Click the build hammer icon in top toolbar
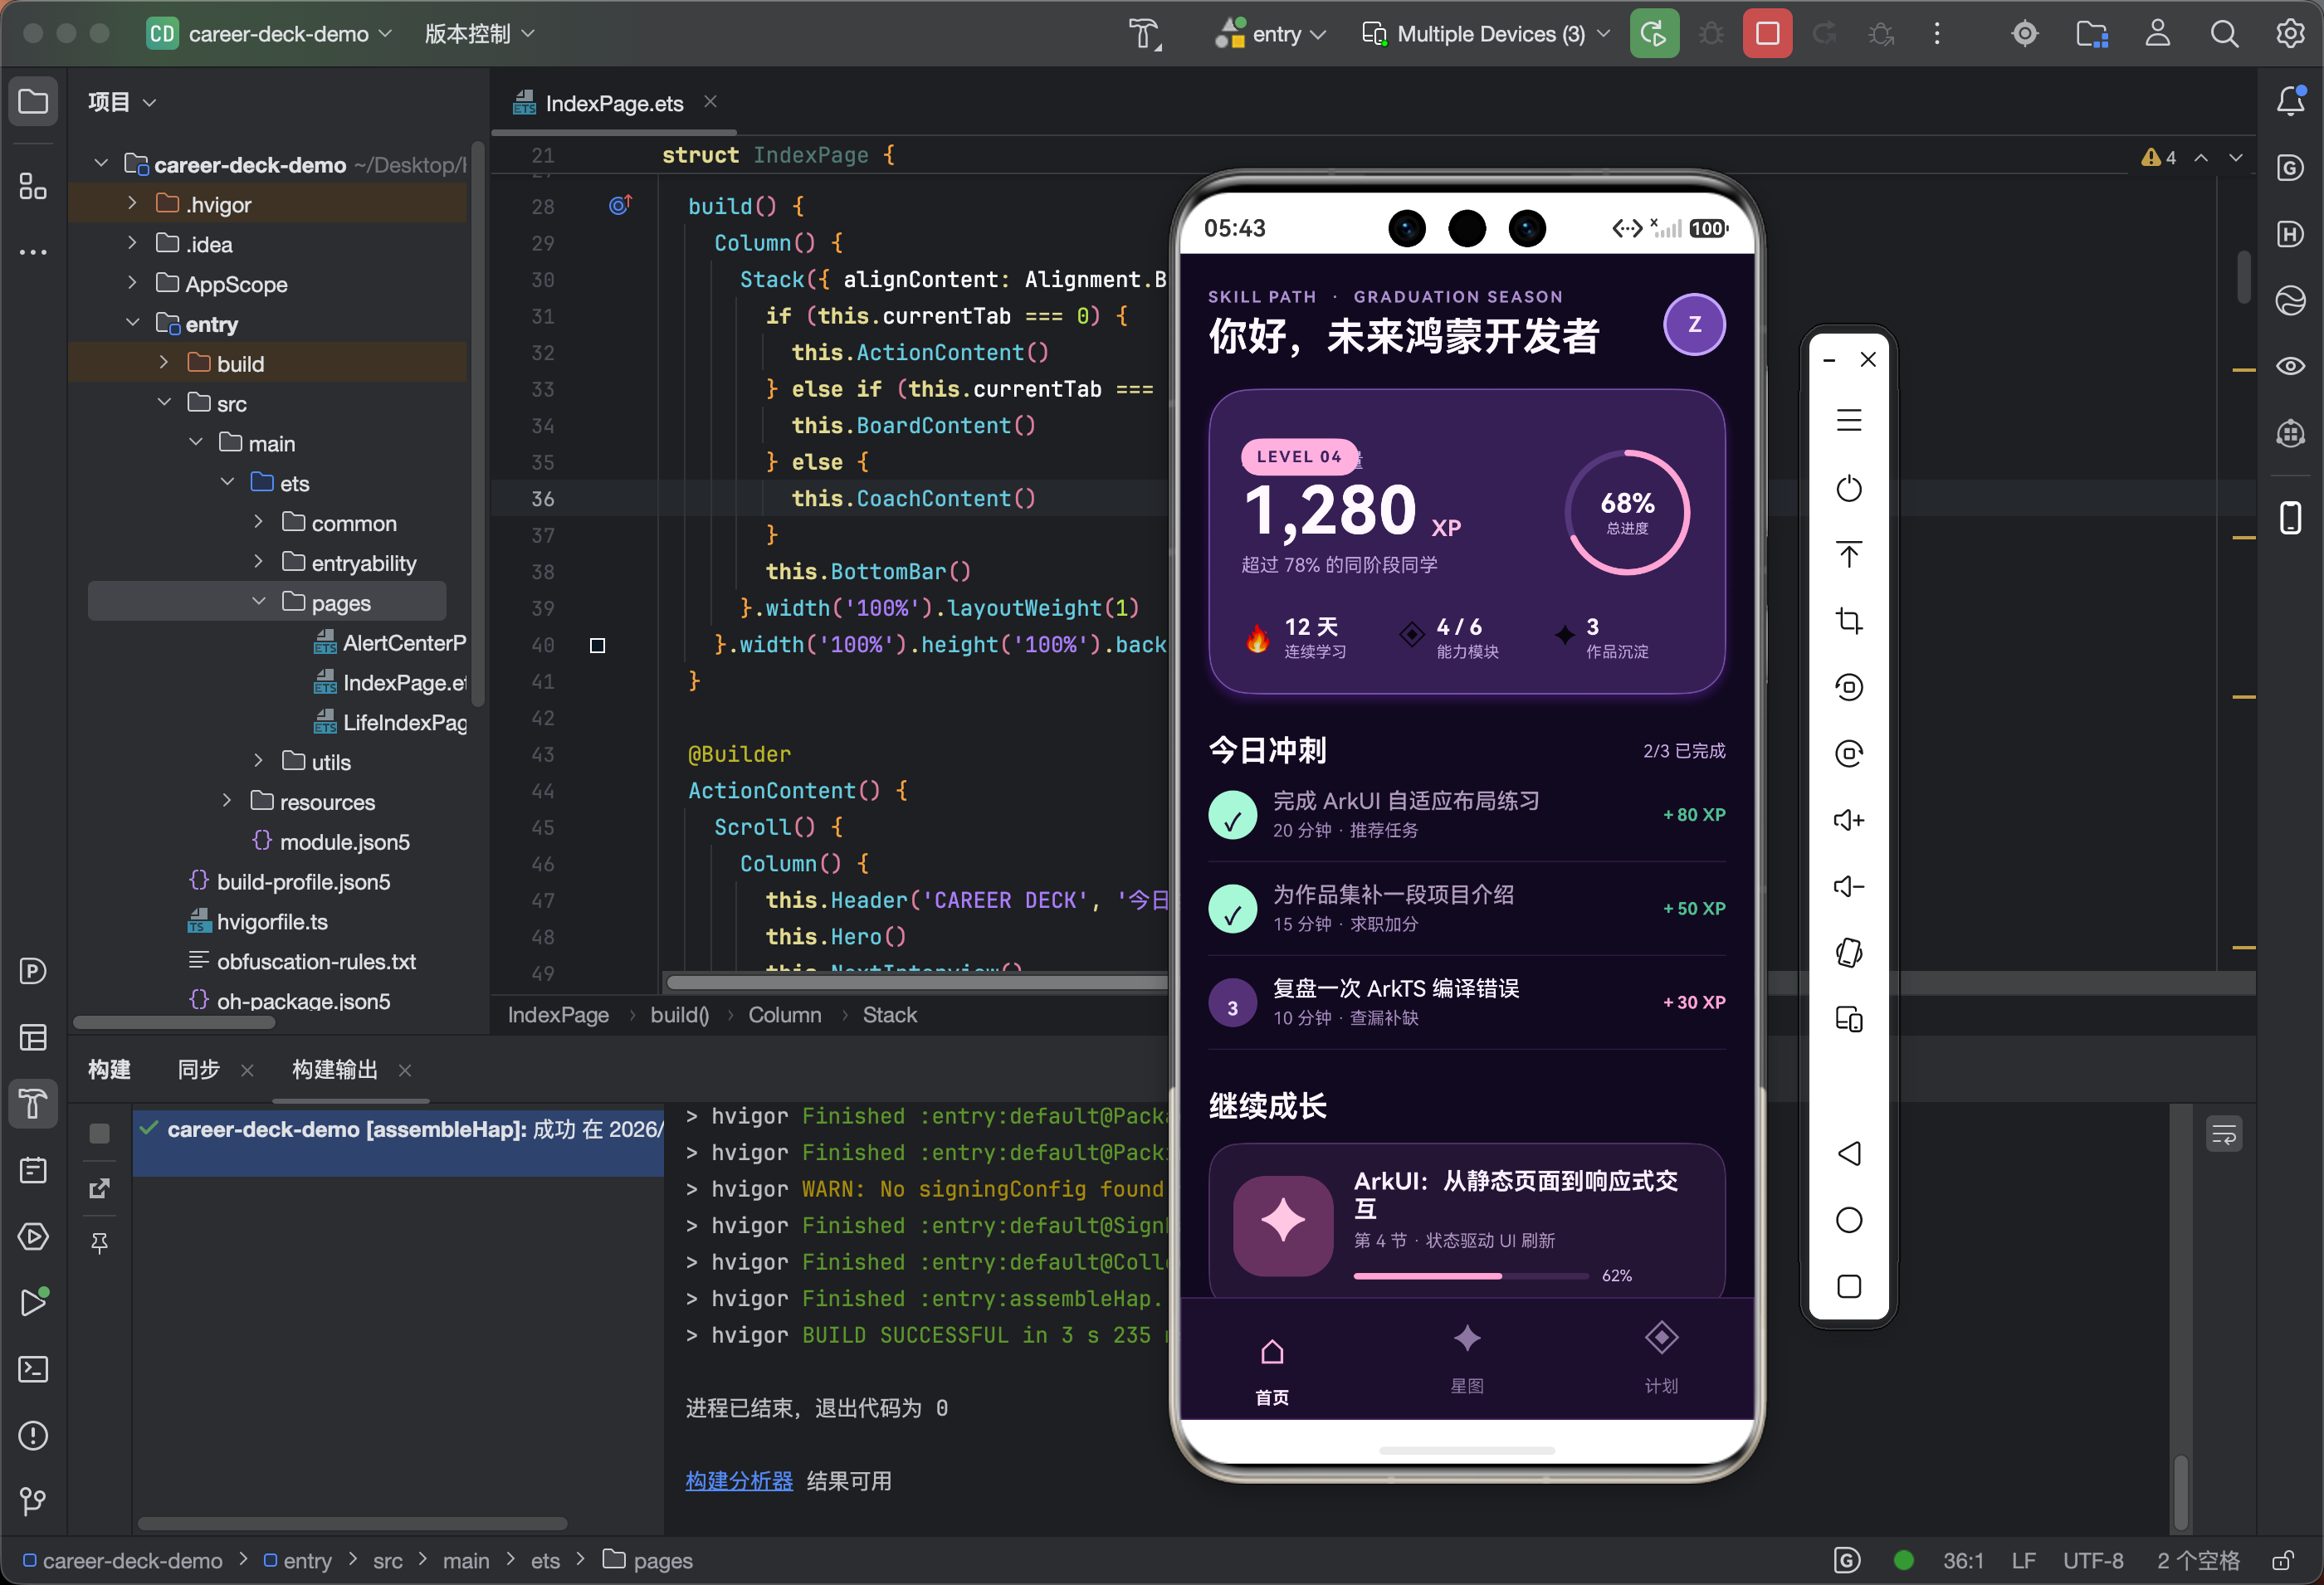Viewport: 2324px width, 1585px height. coord(1144,34)
